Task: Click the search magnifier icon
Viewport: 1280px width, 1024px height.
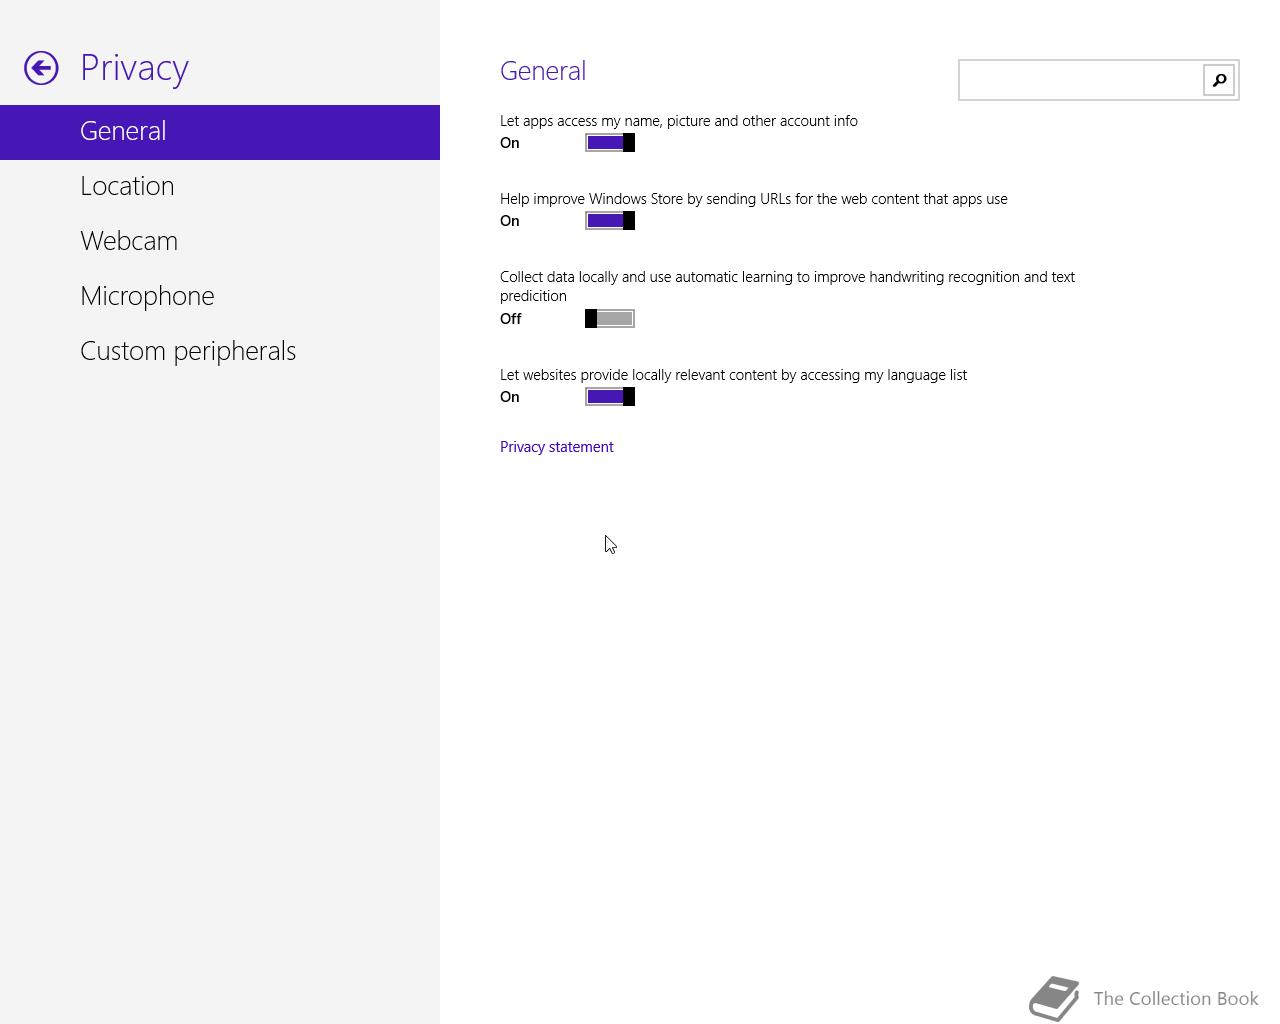Action: click(x=1219, y=80)
